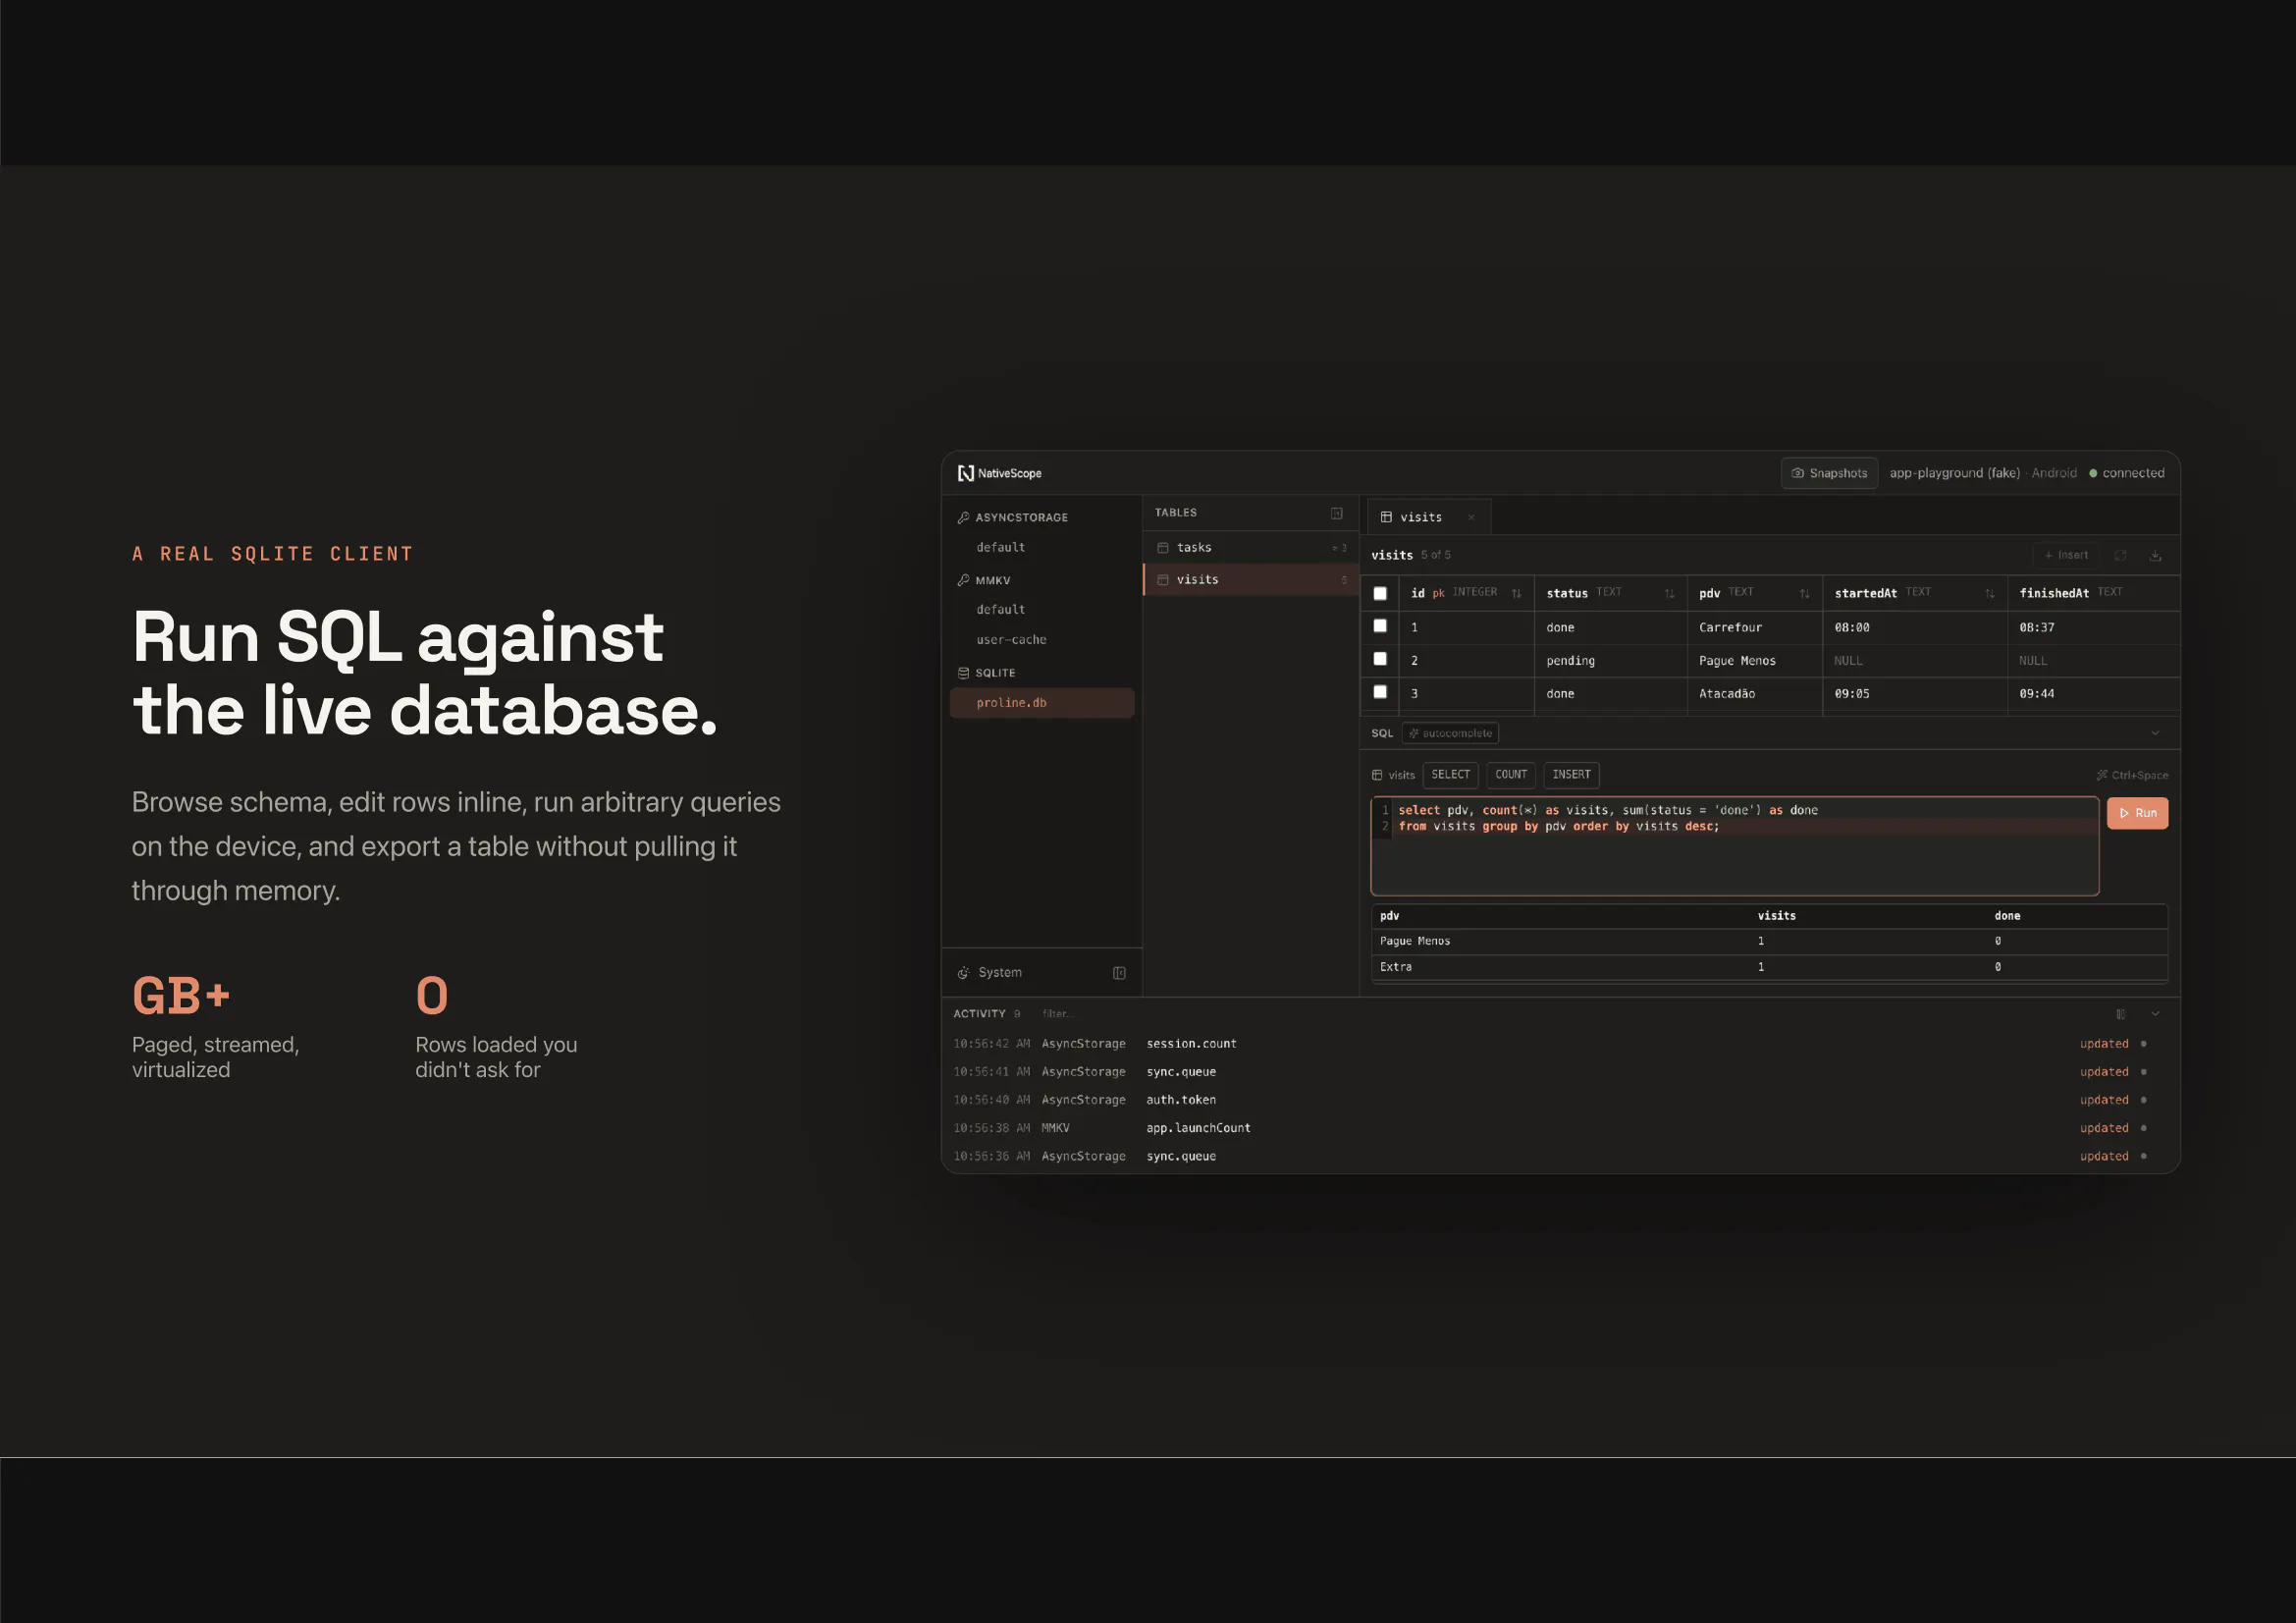
Task: Click the connected status indicator
Action: [2126, 473]
